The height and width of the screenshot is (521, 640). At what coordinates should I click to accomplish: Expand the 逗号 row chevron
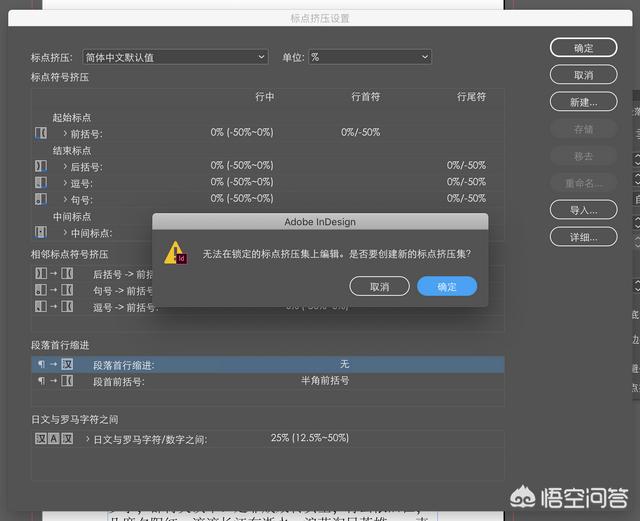pyautogui.click(x=65, y=183)
